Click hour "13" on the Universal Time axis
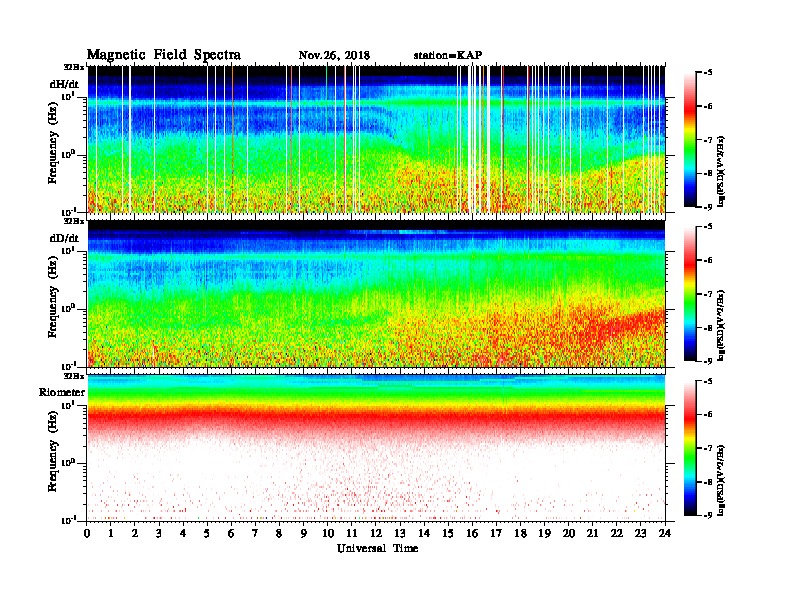This screenshot has height=612, width=792. tap(400, 534)
